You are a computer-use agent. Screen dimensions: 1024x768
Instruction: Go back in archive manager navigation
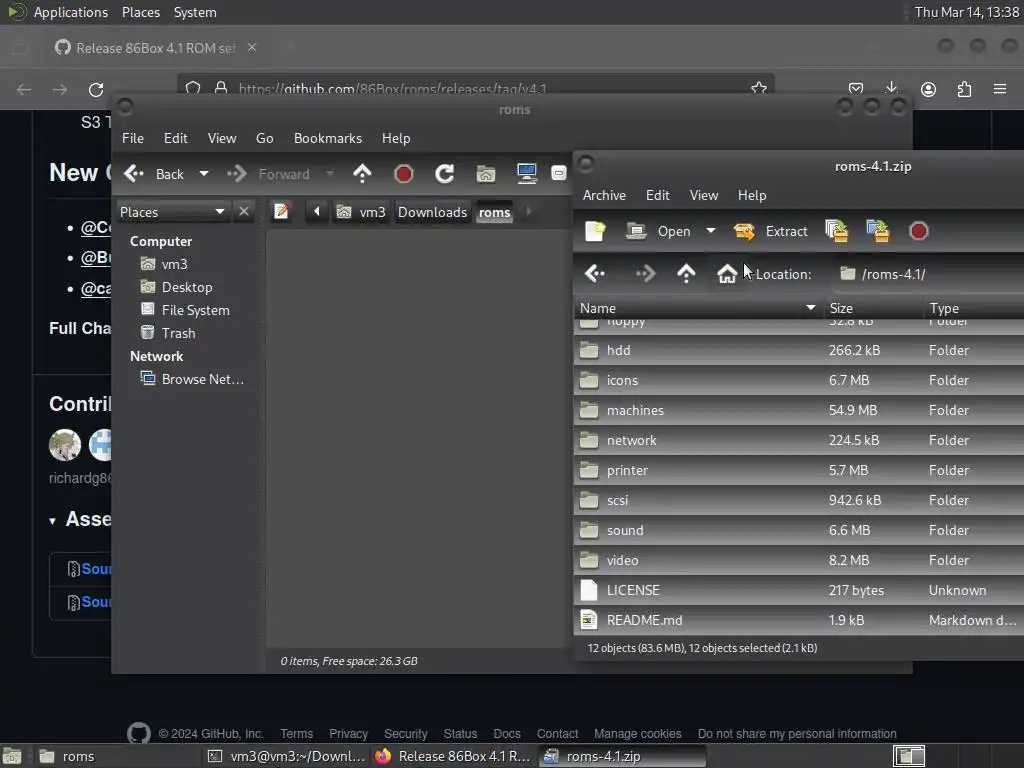pos(595,274)
